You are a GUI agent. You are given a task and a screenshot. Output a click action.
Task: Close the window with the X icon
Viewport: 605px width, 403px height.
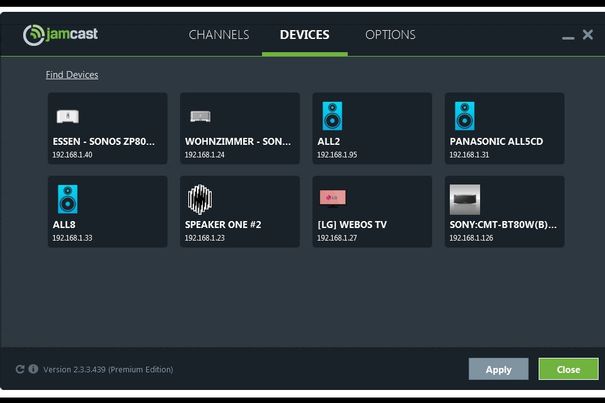coord(588,35)
